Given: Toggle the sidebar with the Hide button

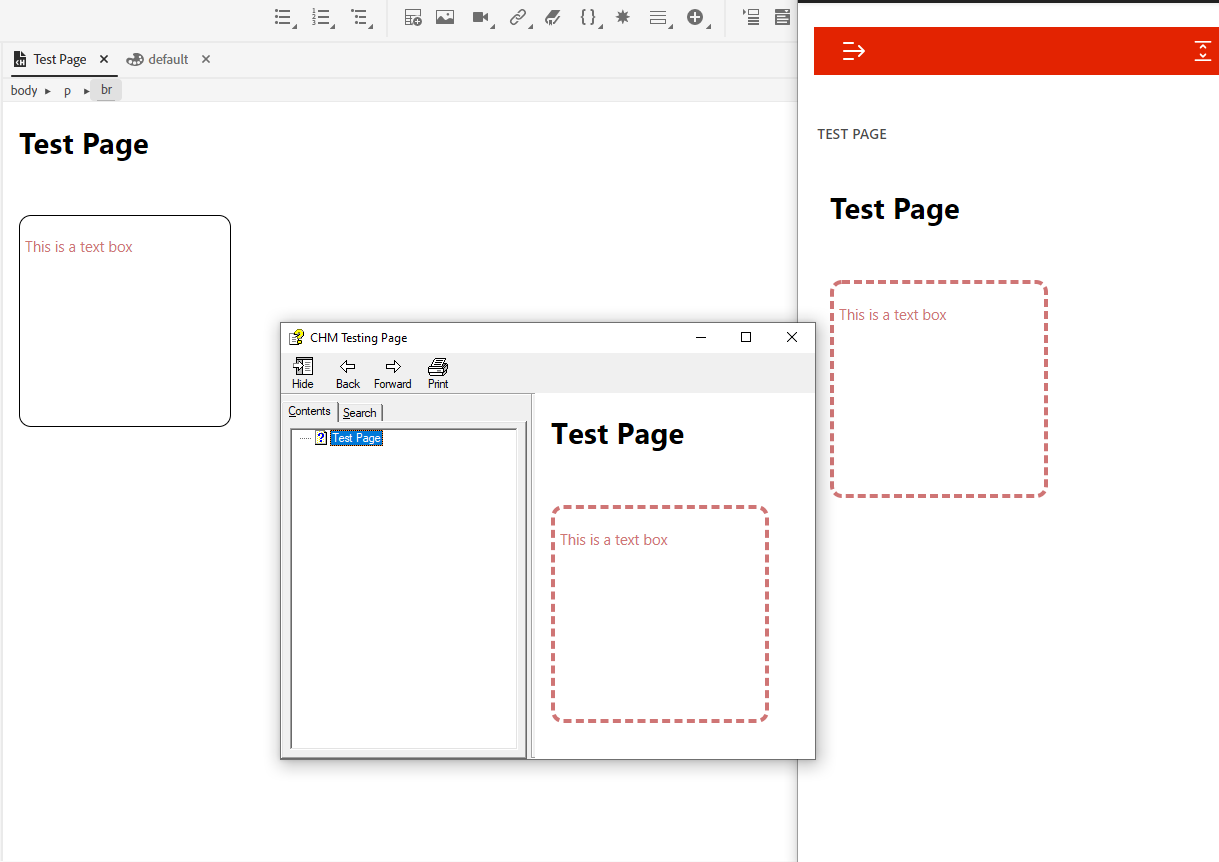Looking at the screenshot, I should (x=302, y=373).
